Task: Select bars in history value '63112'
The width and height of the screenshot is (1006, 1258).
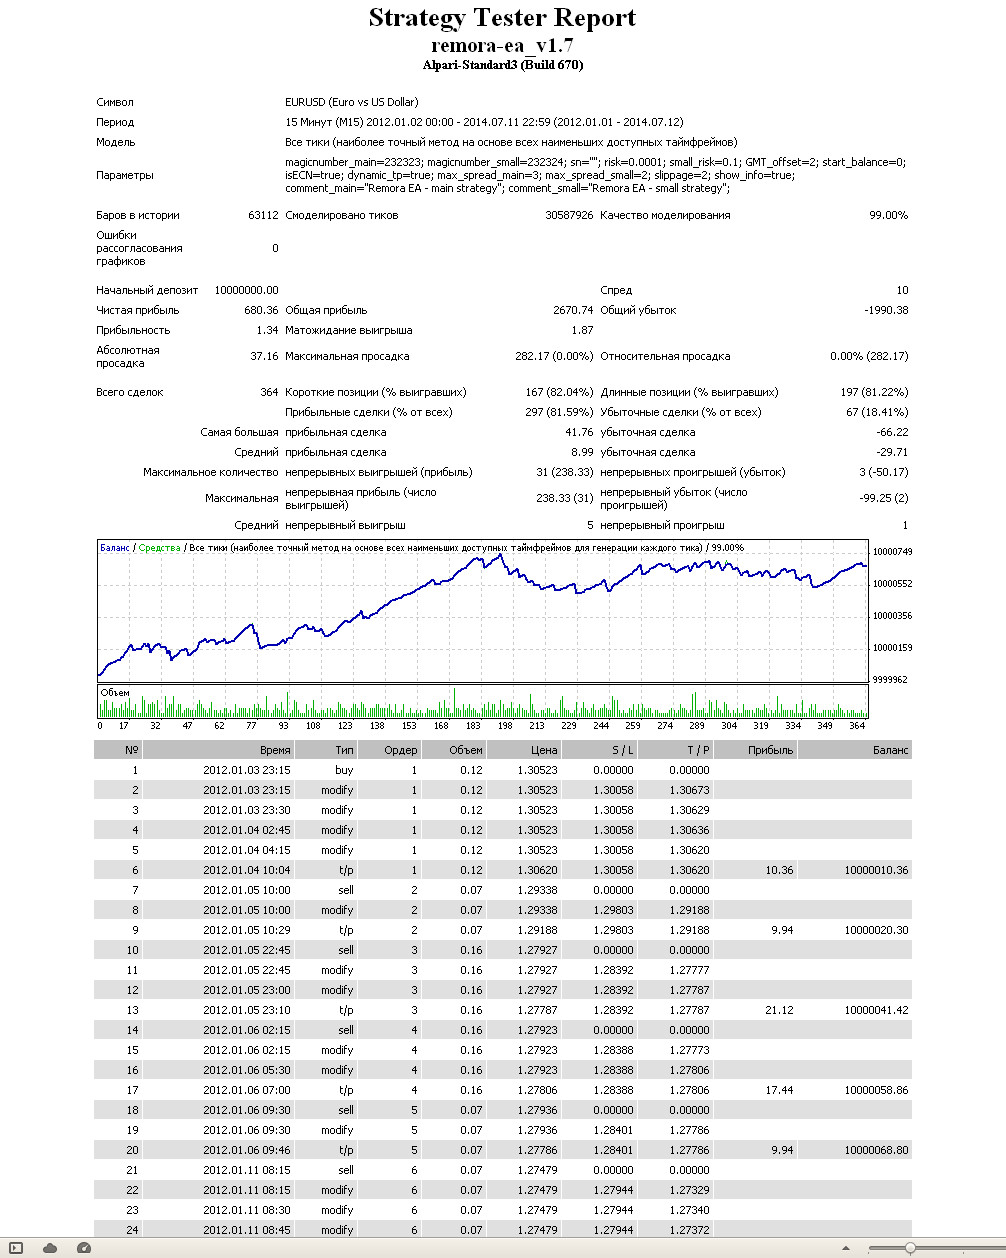Action: click(x=264, y=215)
